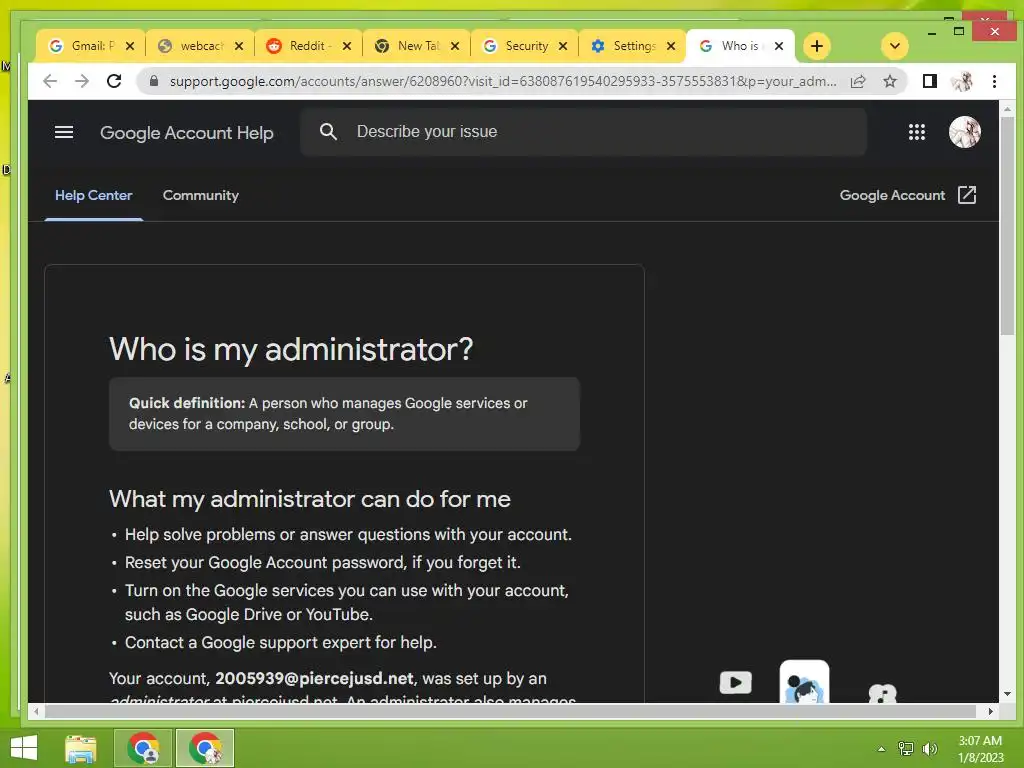Close the webcache tab

coord(239,46)
